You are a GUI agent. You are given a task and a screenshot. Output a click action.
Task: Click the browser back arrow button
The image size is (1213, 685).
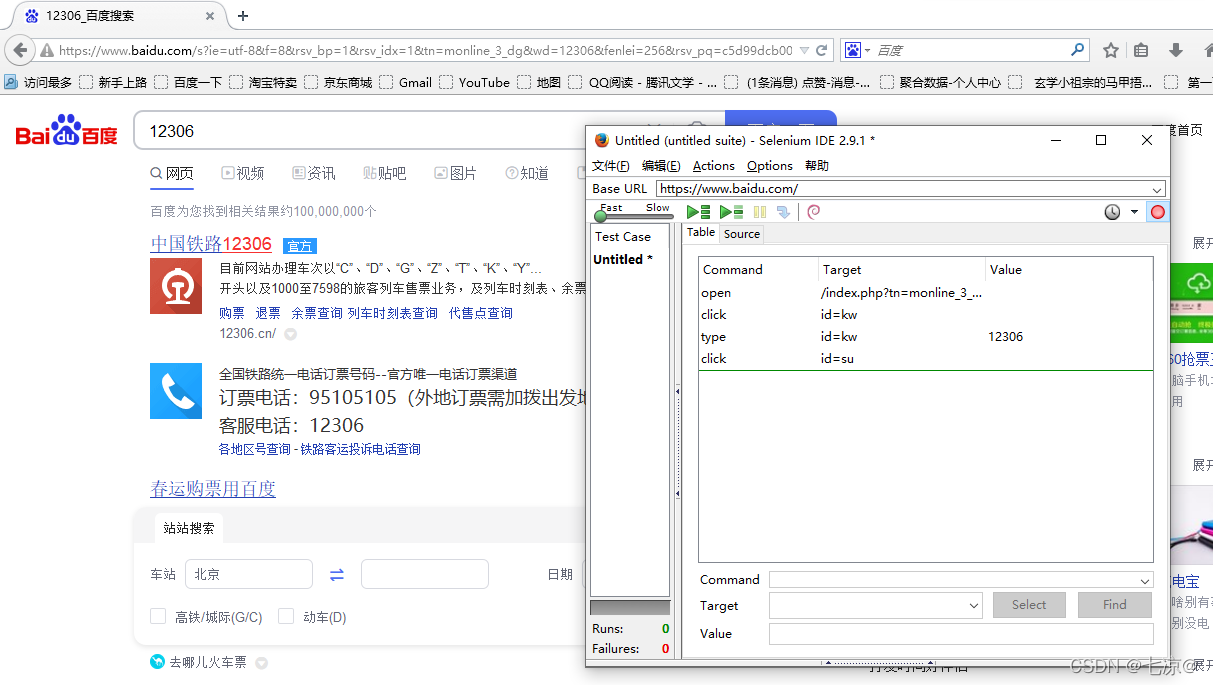pyautogui.click(x=19, y=50)
